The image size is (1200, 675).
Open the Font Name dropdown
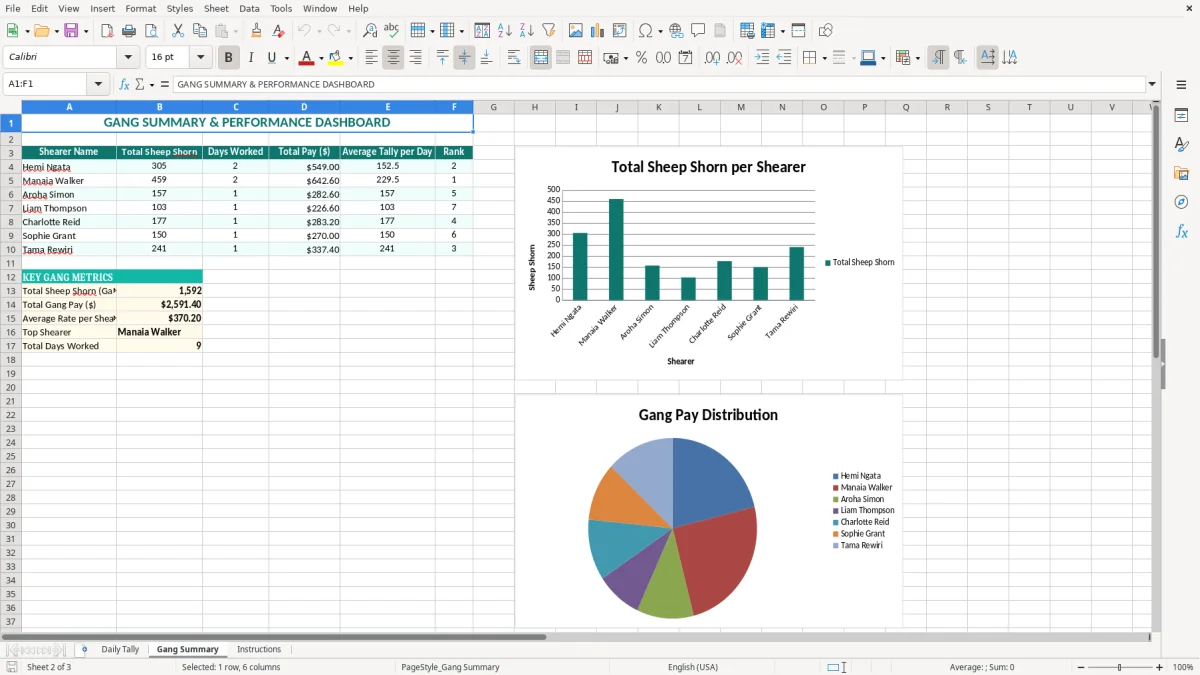pos(128,58)
